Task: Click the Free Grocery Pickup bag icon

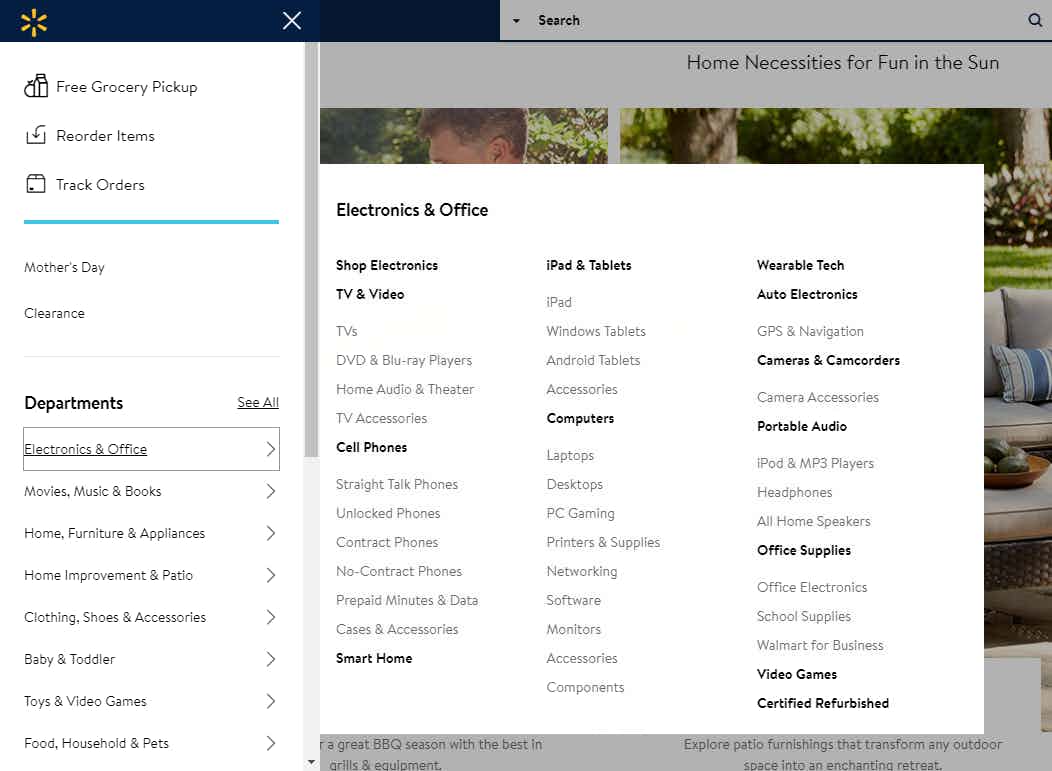Action: click(x=36, y=87)
